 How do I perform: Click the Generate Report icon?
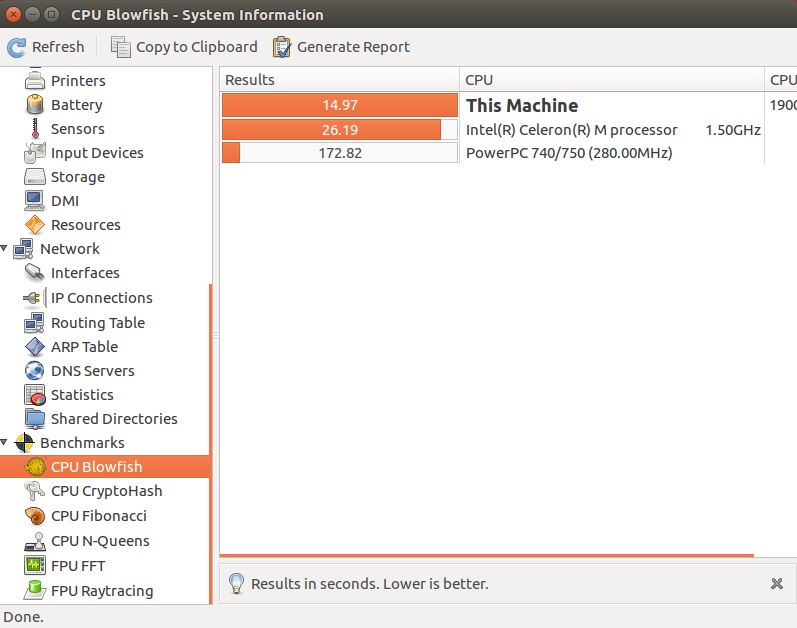(x=282, y=47)
